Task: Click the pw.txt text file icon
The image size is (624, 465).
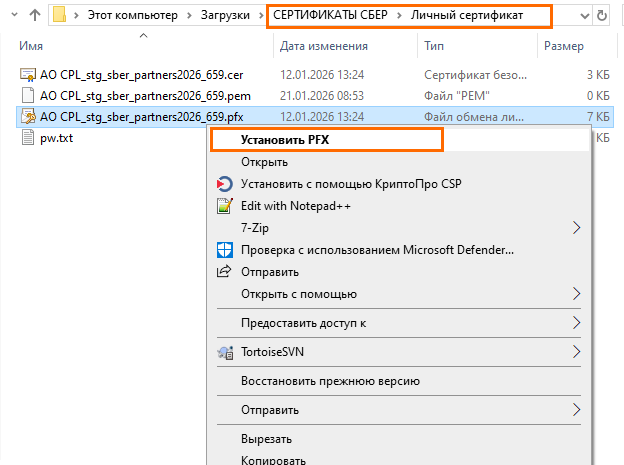Action: (28, 138)
